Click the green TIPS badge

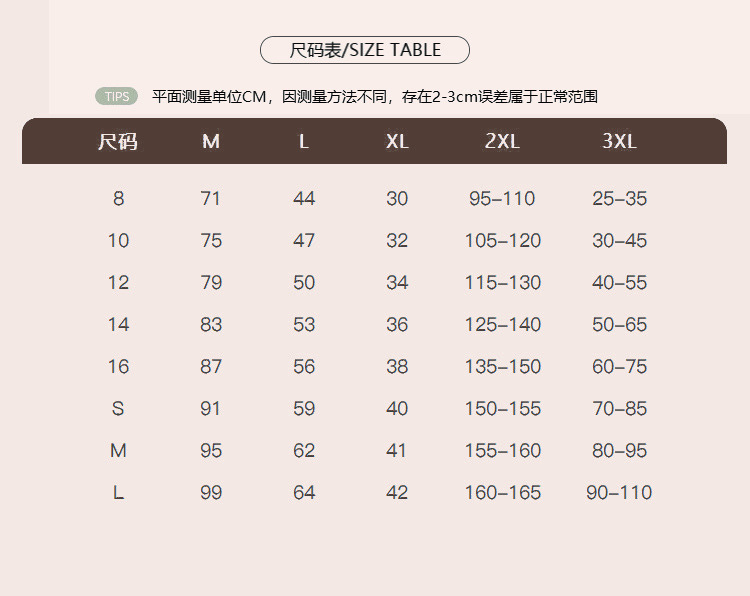(116, 97)
